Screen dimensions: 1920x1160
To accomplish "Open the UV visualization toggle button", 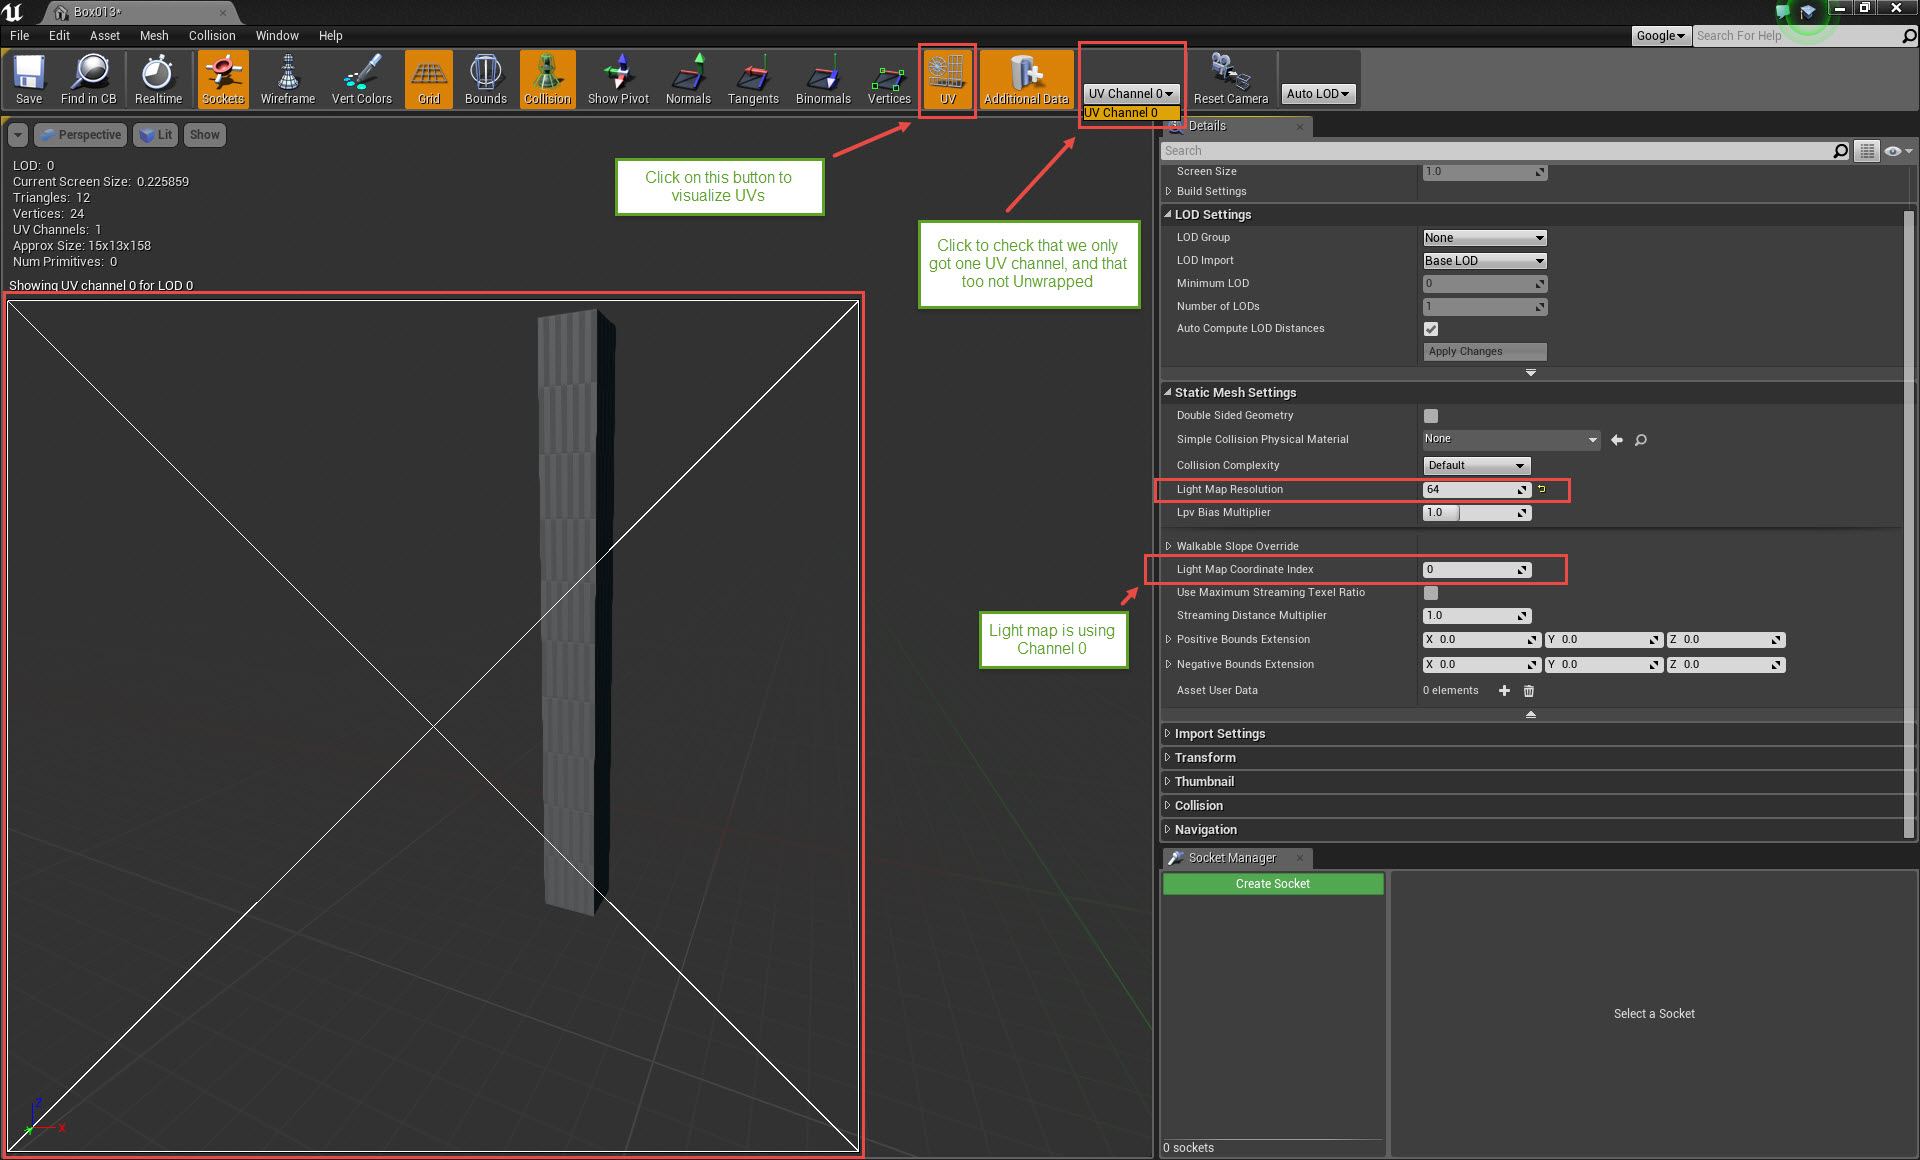I will [x=946, y=80].
